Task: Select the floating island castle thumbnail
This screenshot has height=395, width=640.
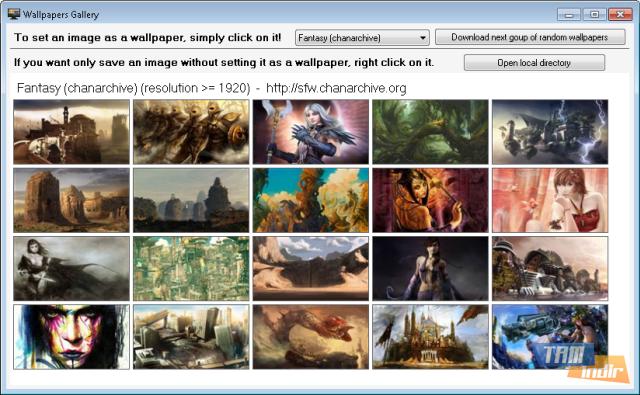Action: [430, 337]
